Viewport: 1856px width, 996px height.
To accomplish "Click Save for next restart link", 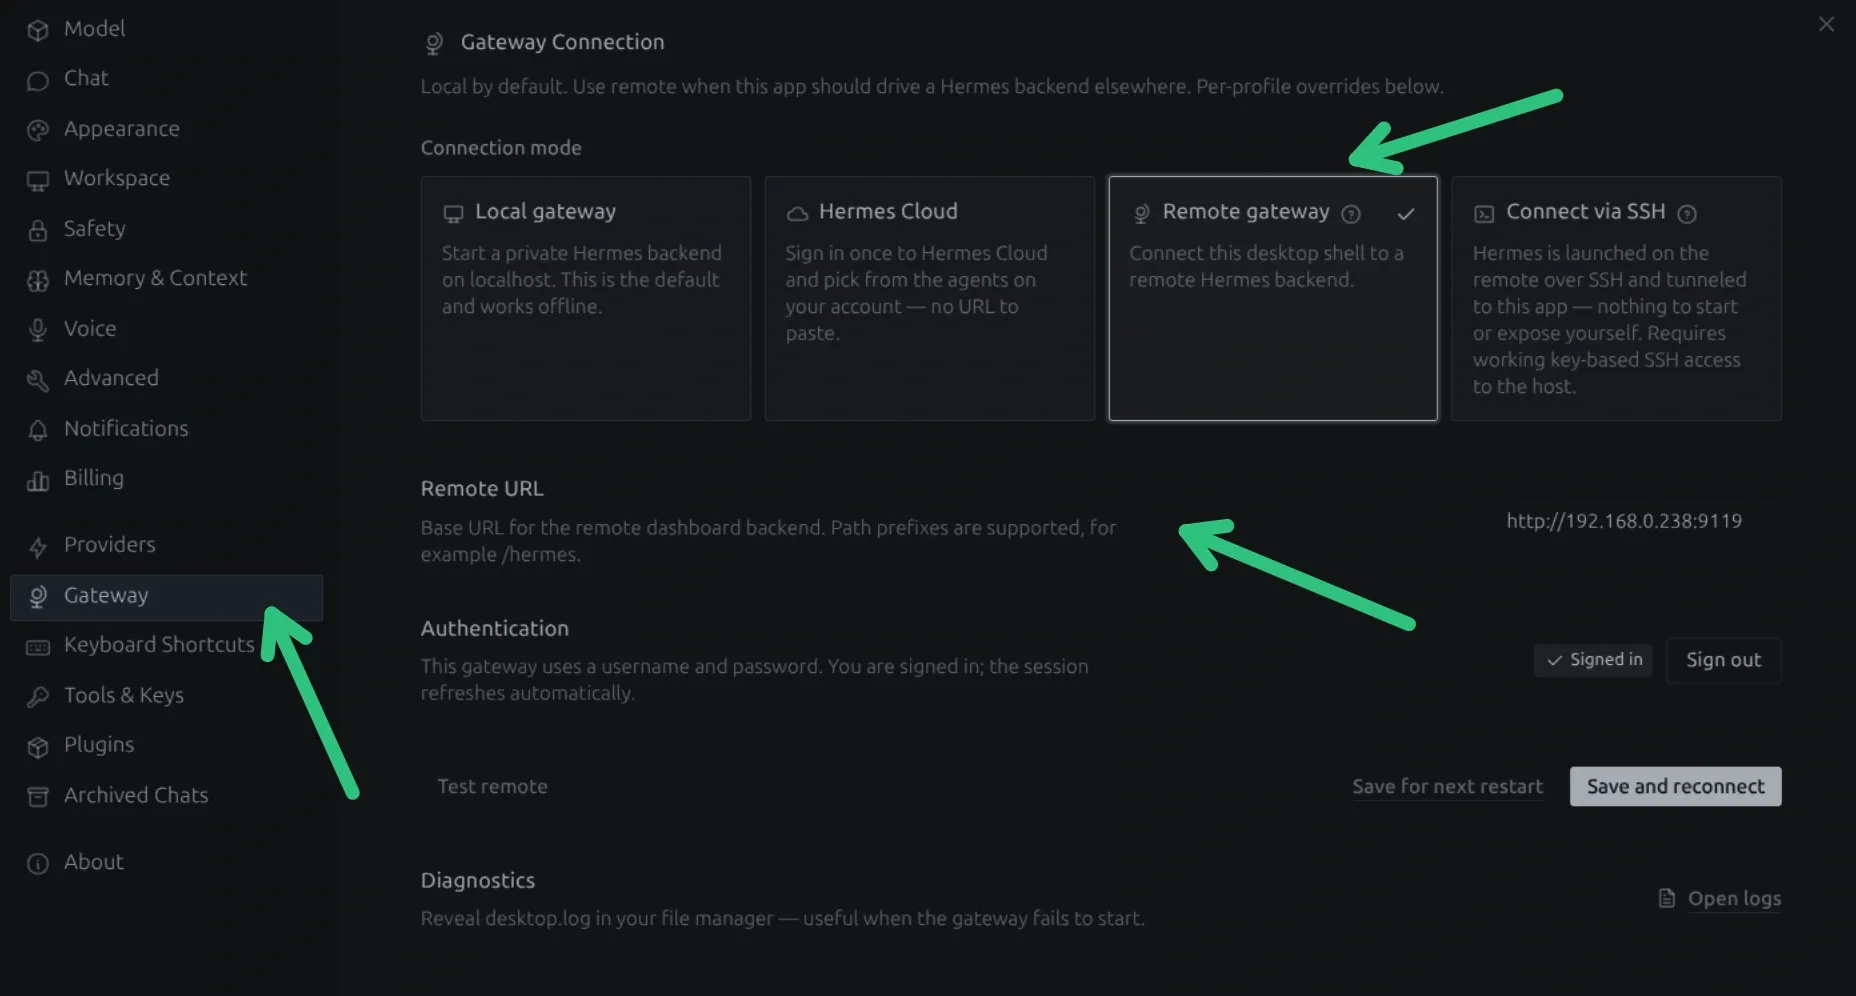I will pyautogui.click(x=1447, y=787).
